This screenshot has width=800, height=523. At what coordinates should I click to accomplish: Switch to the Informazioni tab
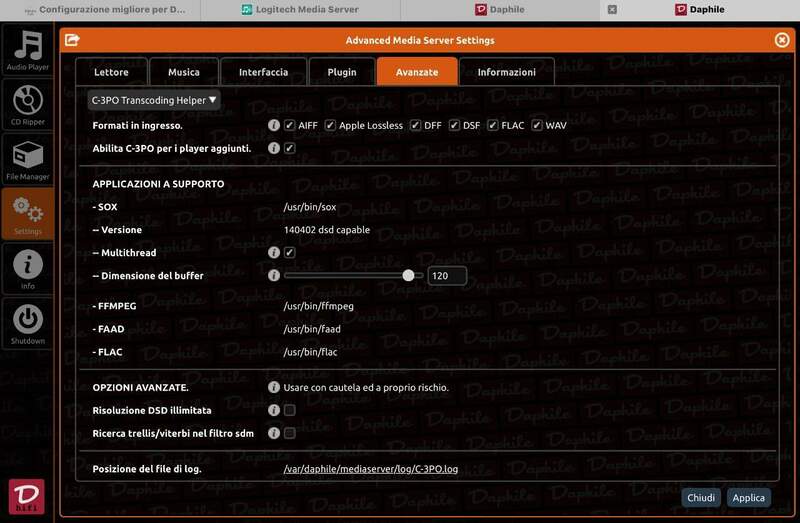tap(506, 72)
